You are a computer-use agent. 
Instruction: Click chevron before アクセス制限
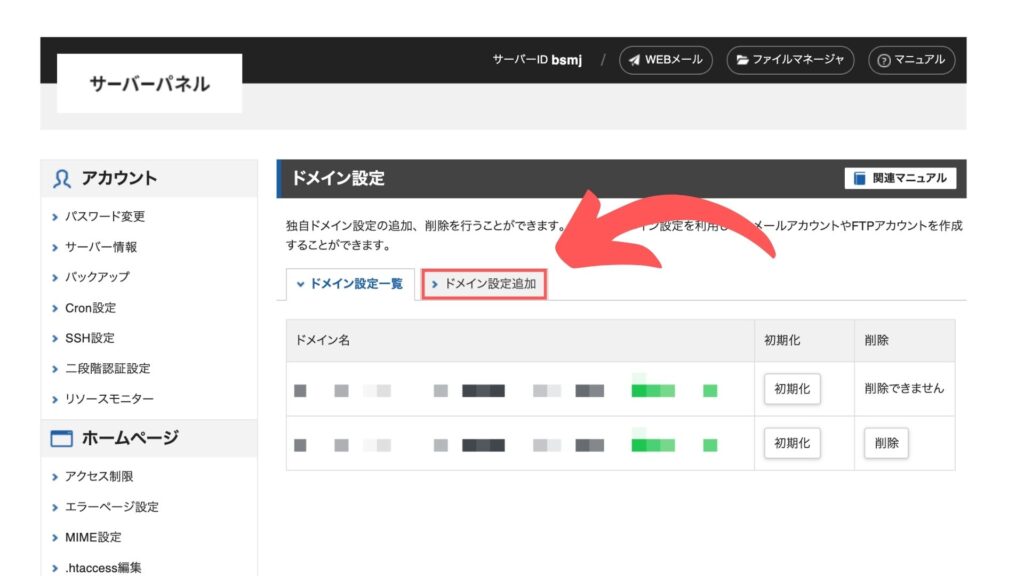pos(55,477)
